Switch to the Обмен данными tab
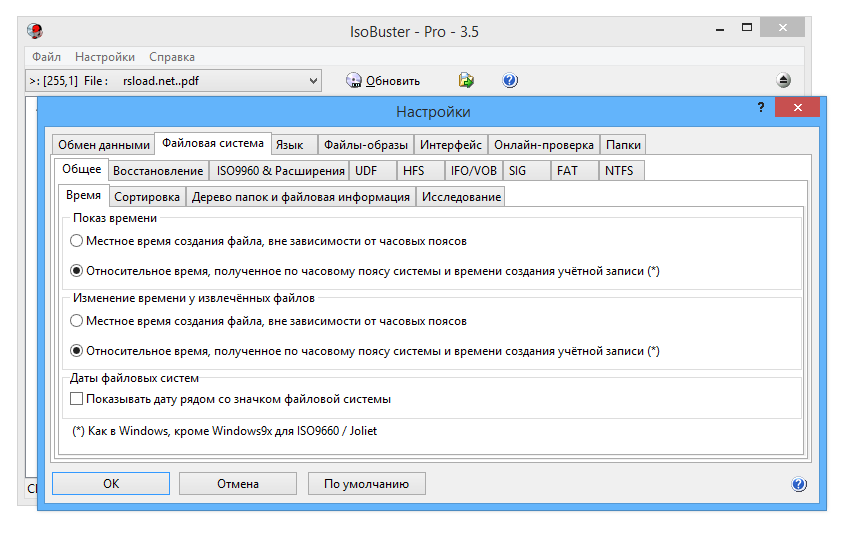Image resolution: width=849 pixels, height=536 pixels. tap(103, 145)
